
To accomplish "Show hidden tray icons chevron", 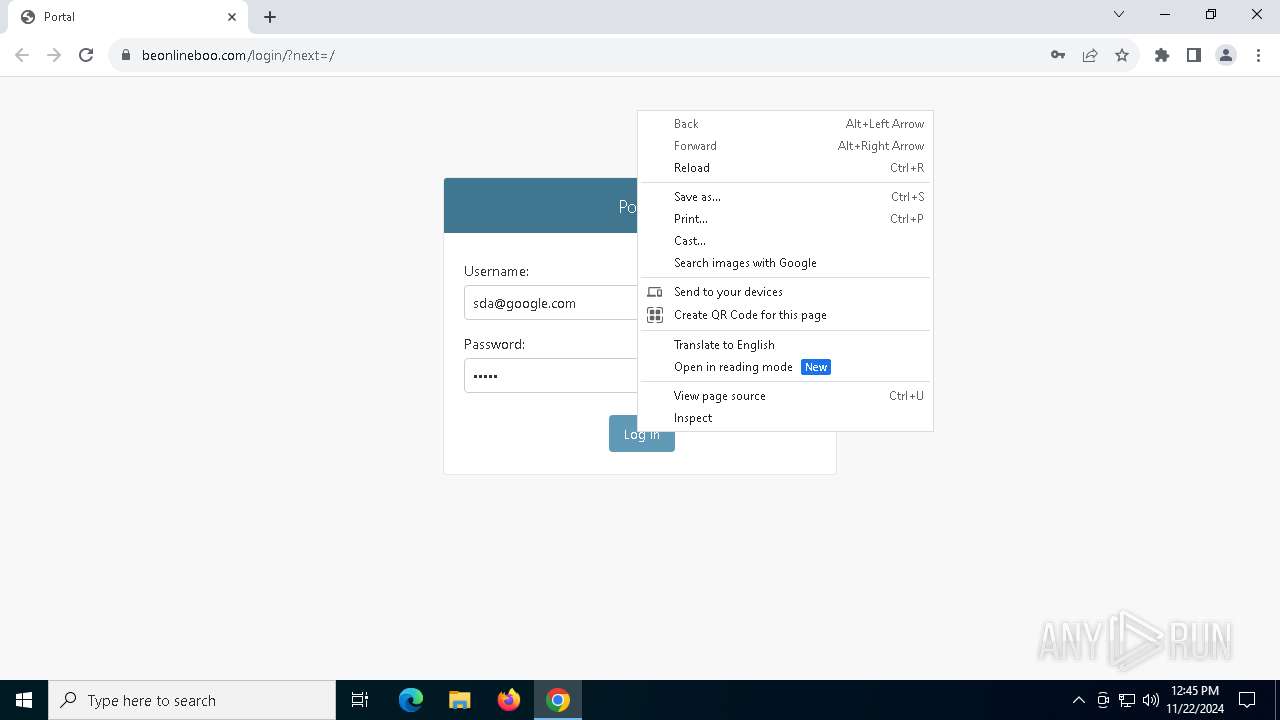I will [1078, 700].
